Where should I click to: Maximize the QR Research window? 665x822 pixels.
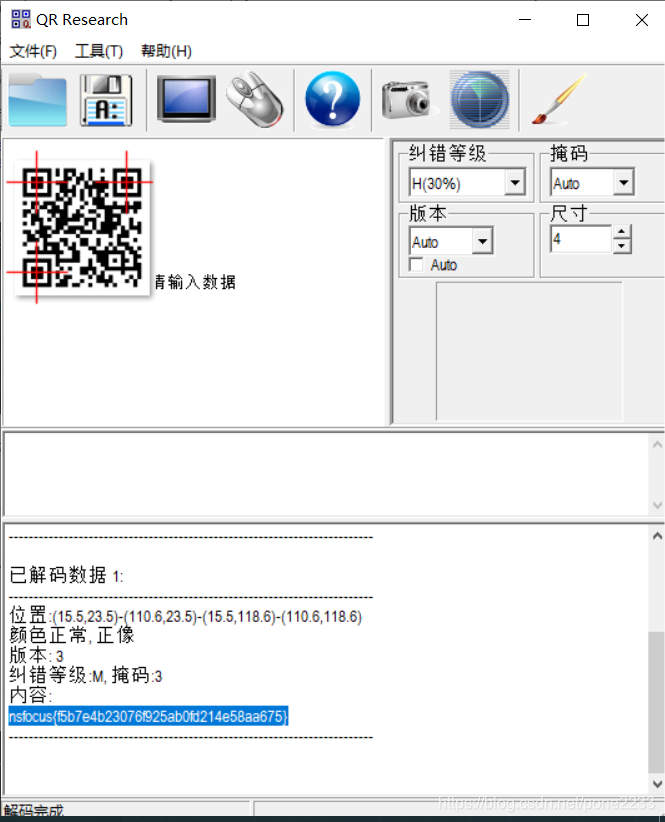tap(583, 20)
